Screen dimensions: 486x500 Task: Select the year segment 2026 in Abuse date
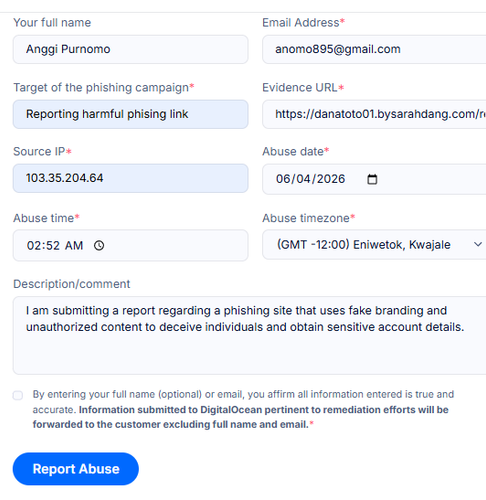(331, 179)
